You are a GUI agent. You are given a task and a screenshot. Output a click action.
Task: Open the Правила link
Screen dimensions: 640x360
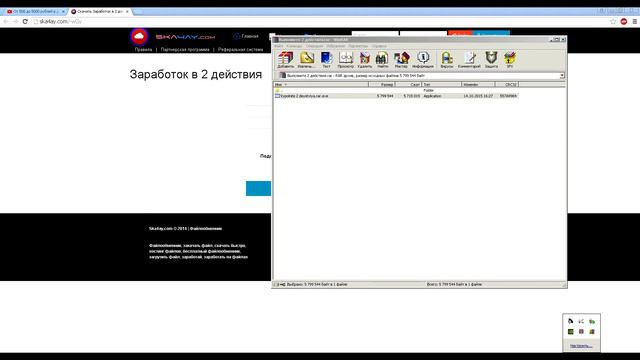pos(143,49)
